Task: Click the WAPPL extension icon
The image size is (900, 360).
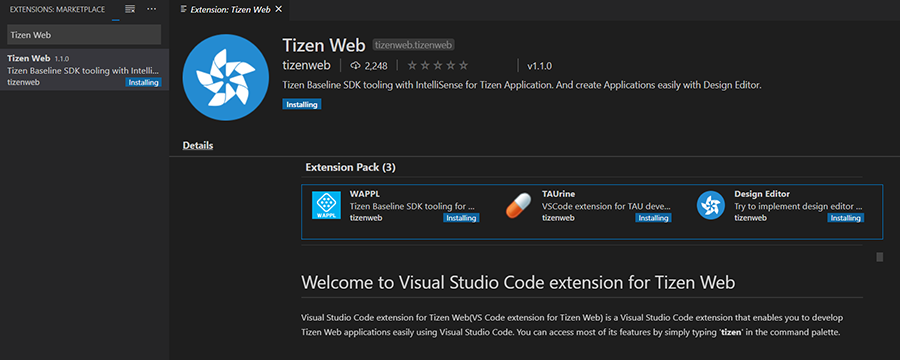Action: [x=327, y=206]
